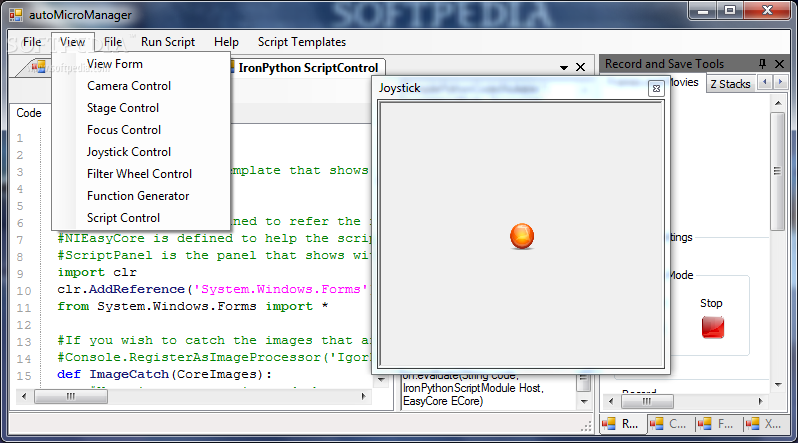
Task: Switch to the Z Stacks tab
Action: tap(730, 84)
